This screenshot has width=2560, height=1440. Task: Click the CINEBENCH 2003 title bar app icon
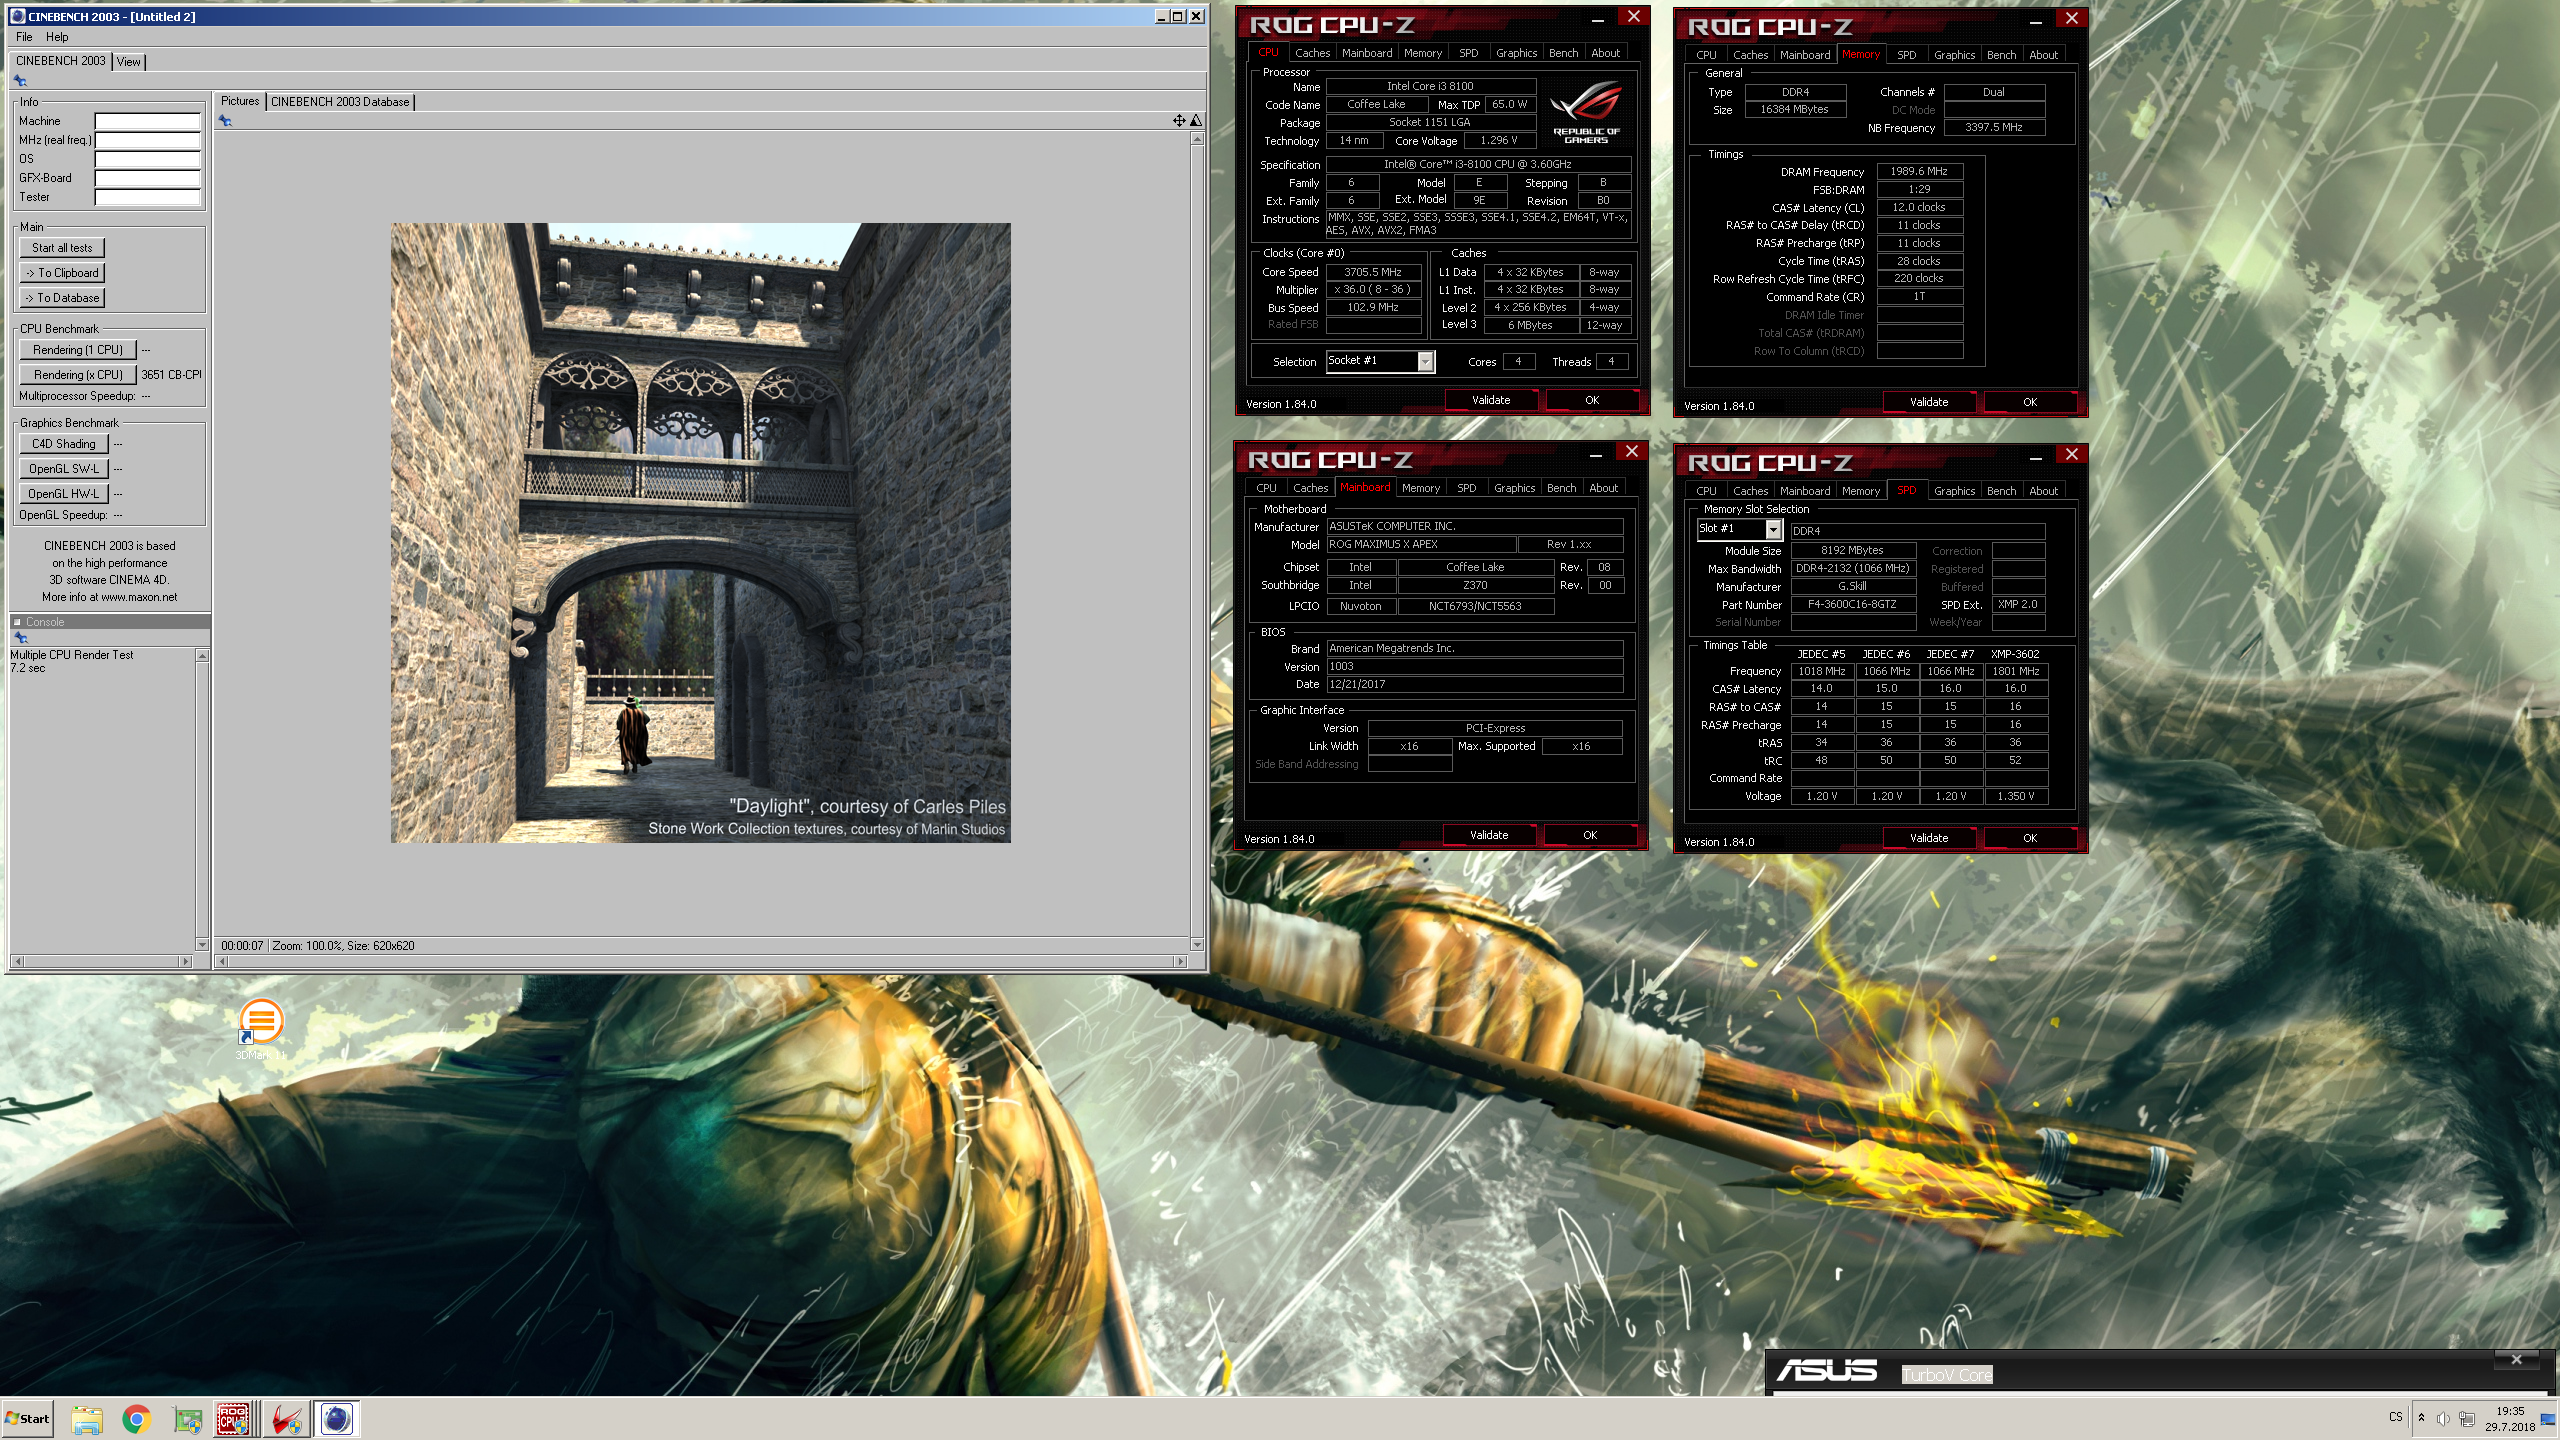[17, 16]
